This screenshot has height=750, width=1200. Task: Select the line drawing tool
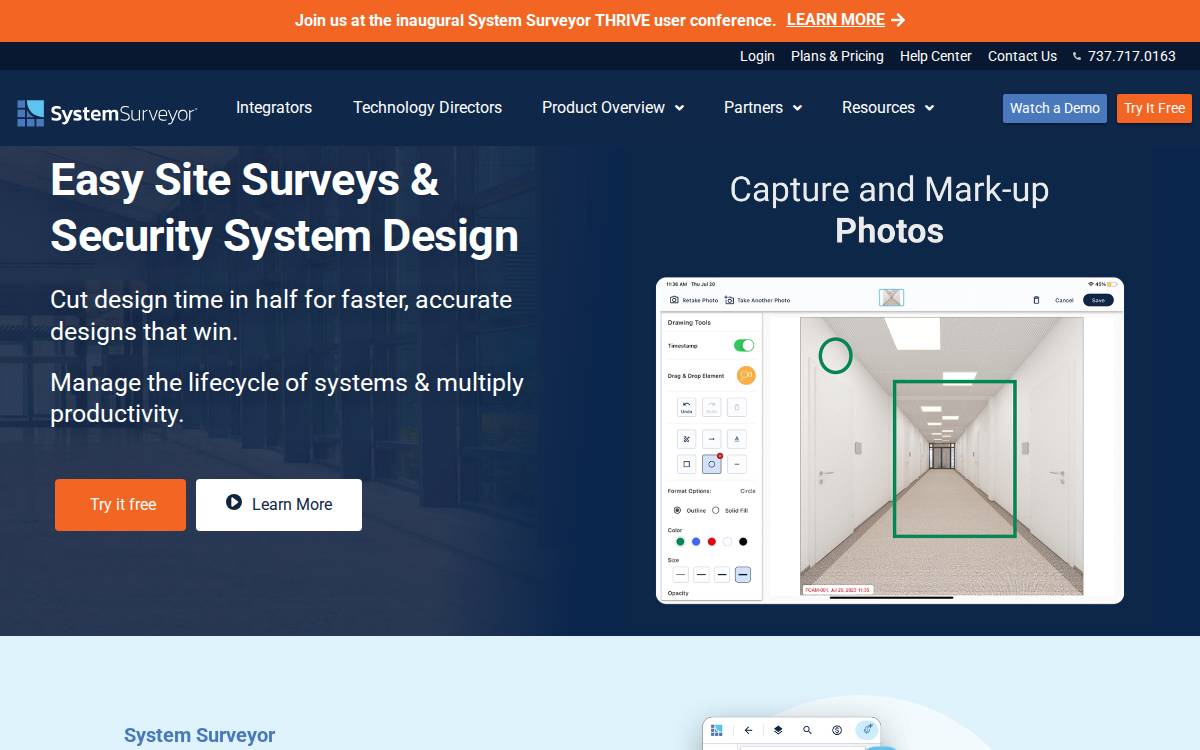coord(736,464)
